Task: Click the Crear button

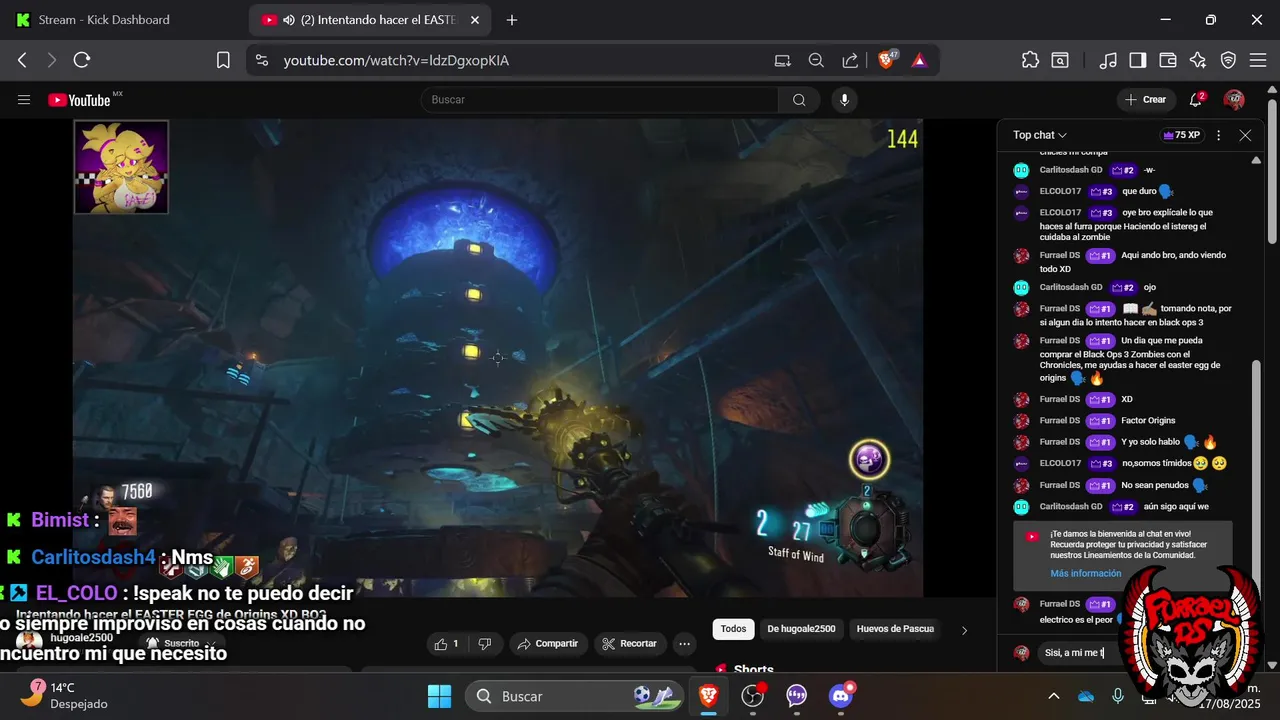Action: coord(1145,99)
